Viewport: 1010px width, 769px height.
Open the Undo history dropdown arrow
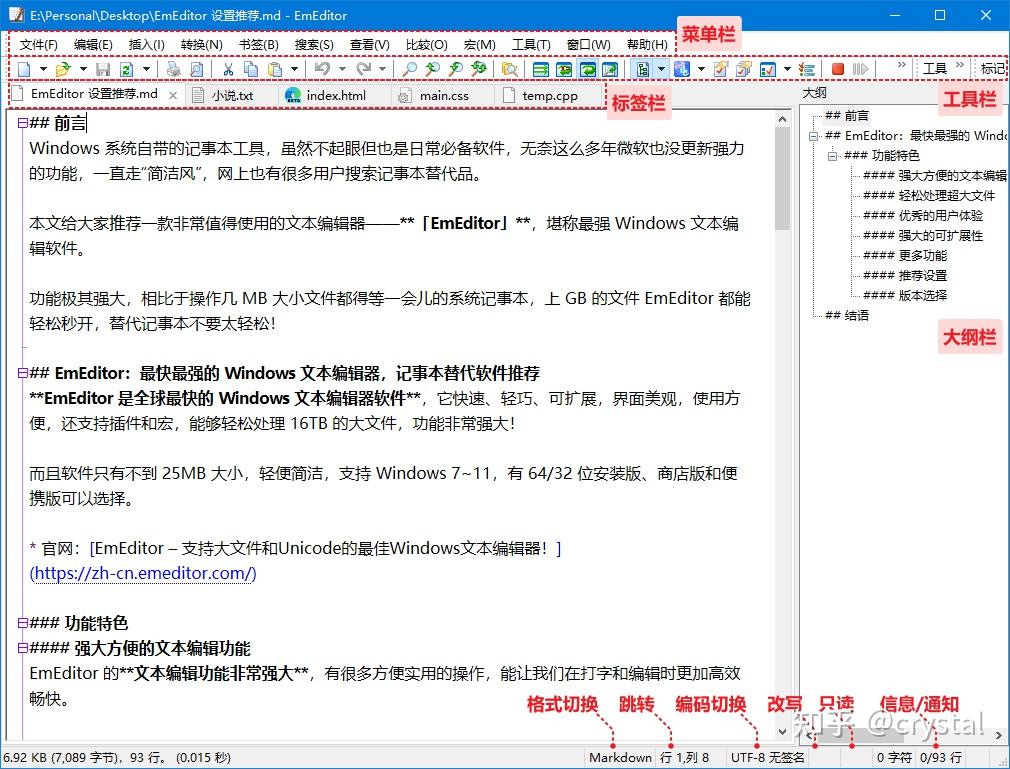(x=342, y=69)
